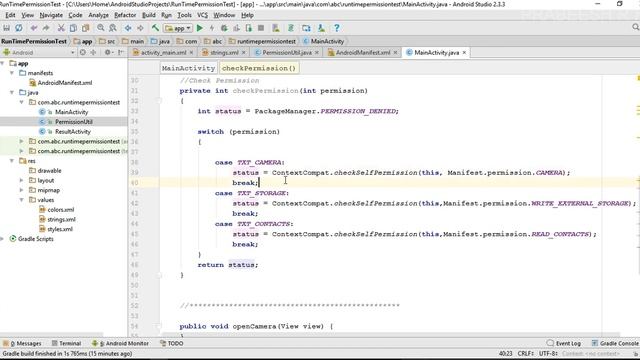Open the Terminal tool window

click(67, 343)
